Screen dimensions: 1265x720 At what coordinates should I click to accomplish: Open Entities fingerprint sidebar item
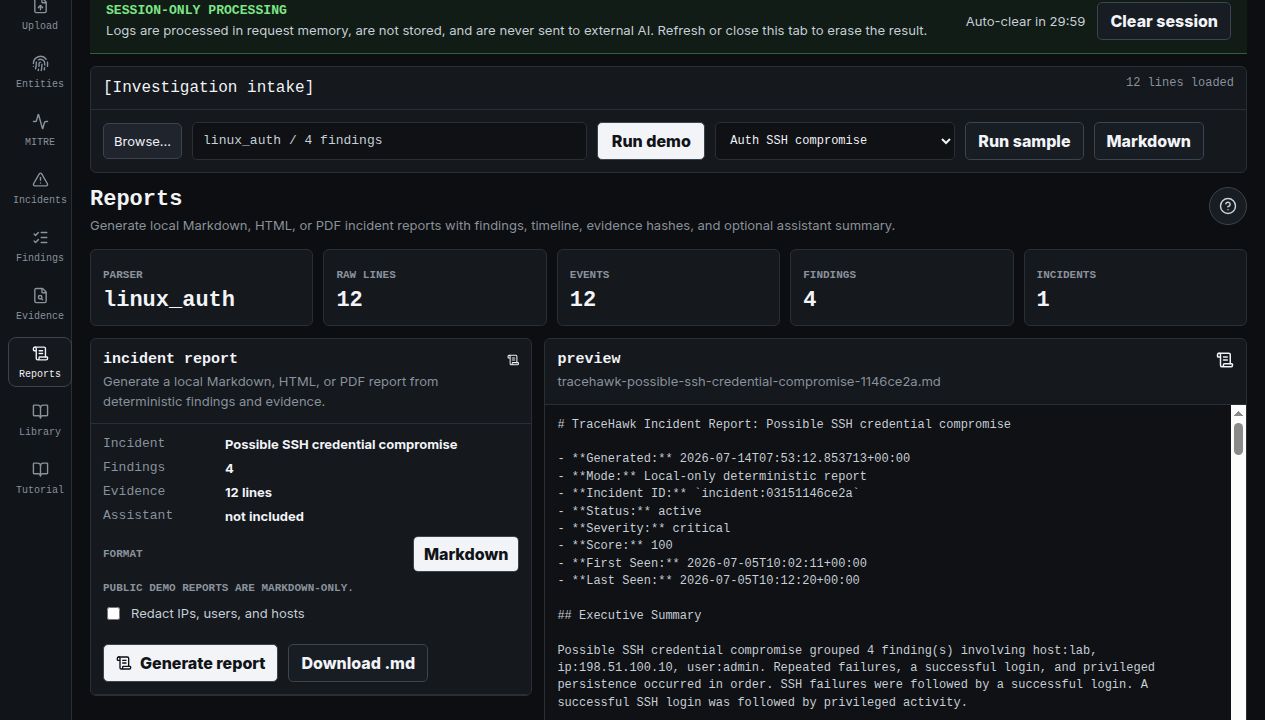click(x=39, y=72)
